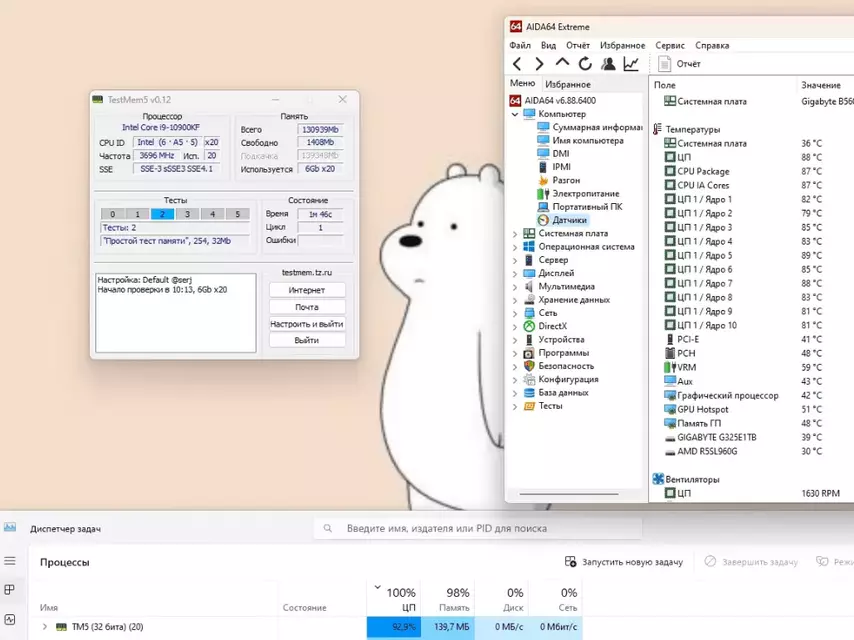This screenshot has height=640, width=854.
Task: Open the Performance page icon in Task Manager sidebar
Action: tap(10, 619)
